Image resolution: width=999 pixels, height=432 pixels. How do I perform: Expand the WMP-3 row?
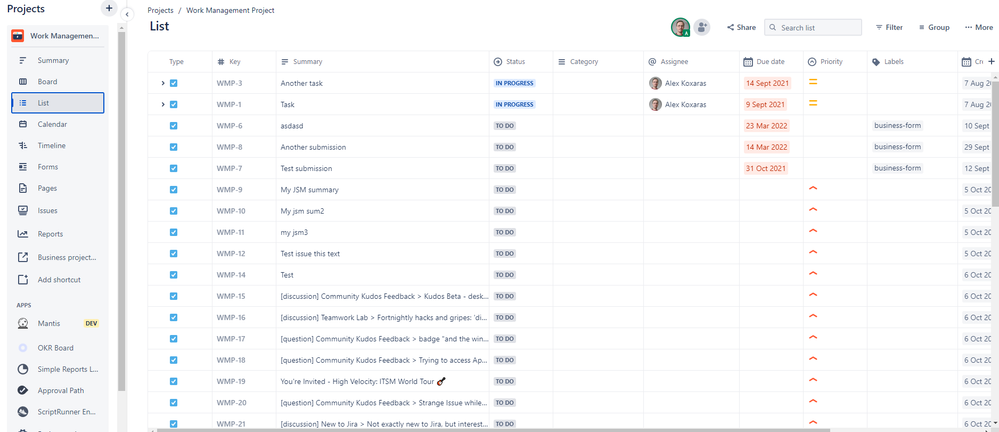coord(163,83)
